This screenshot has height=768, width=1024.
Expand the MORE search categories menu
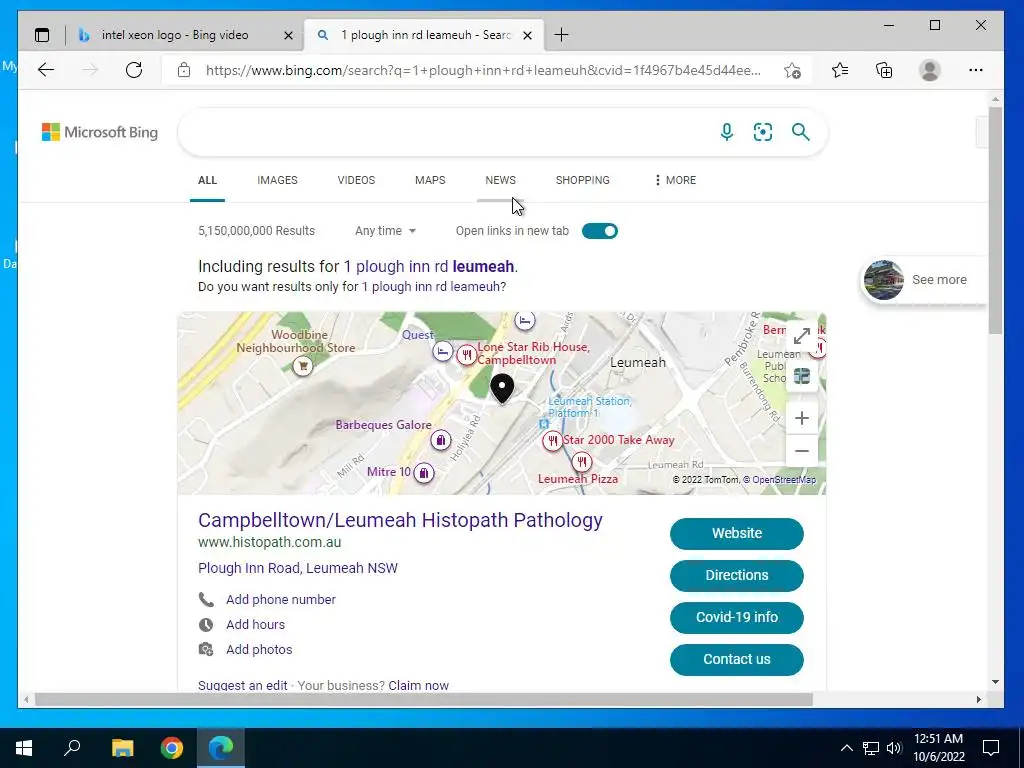click(675, 180)
